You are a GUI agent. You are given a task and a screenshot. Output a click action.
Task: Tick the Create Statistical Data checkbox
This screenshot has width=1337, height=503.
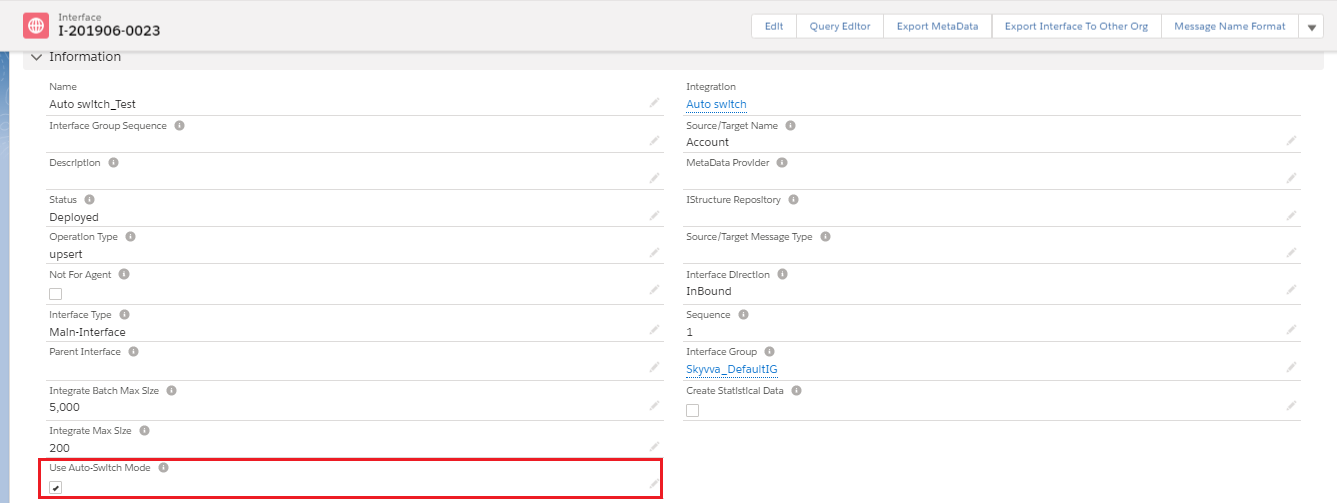click(x=693, y=410)
